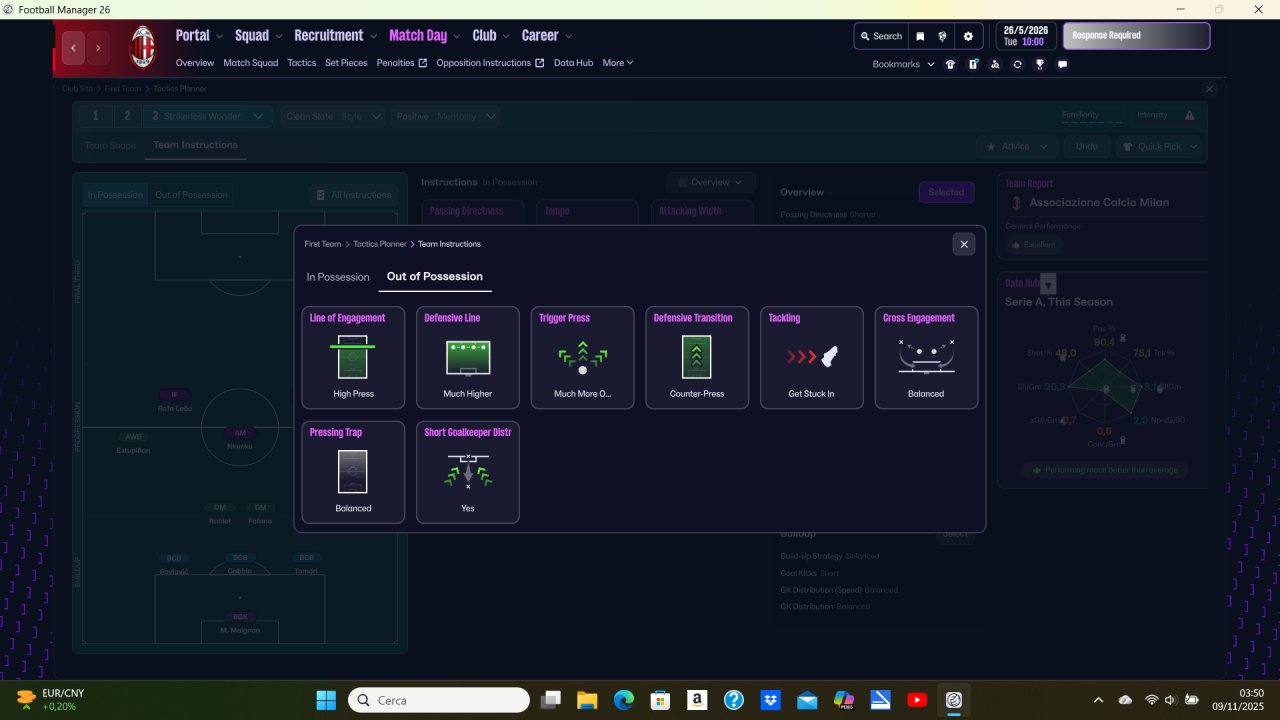Show hidden system tray icons
Screen dimensions: 1280x720
pyautogui.click(x=1099, y=700)
